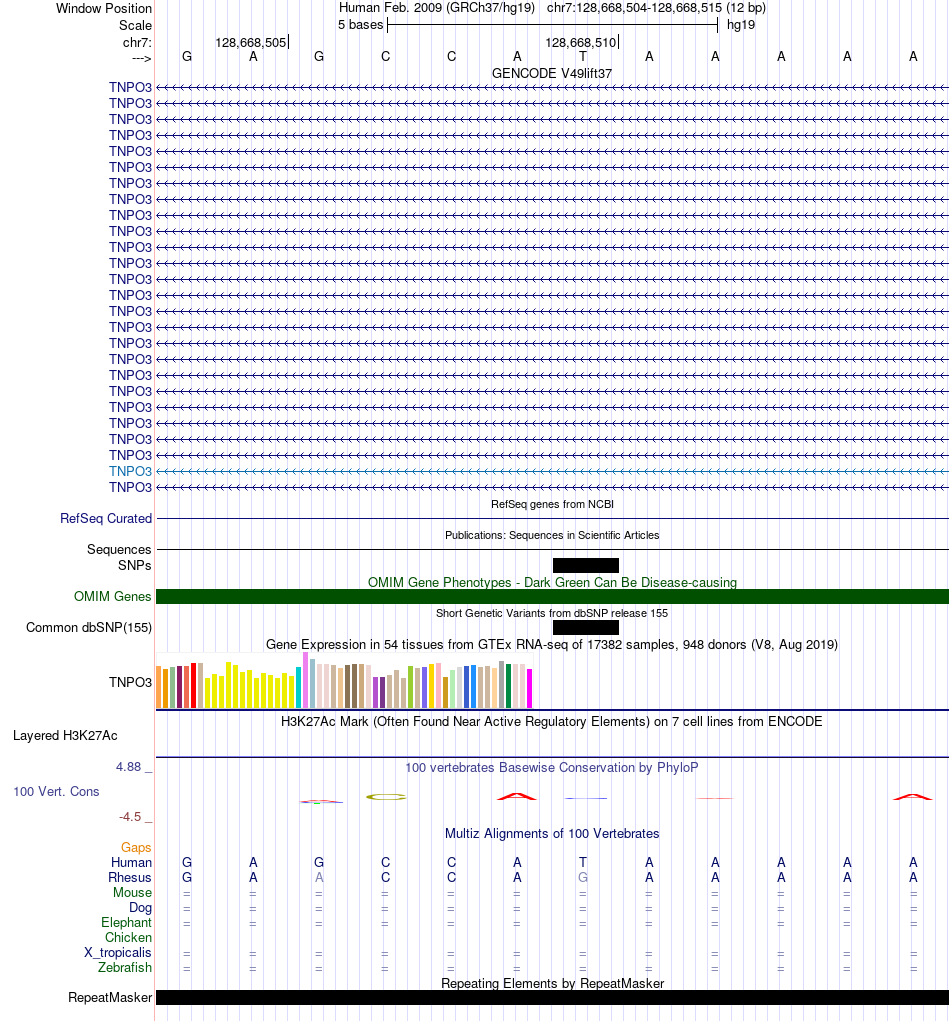Screen dimensions: 950x1021
Task: Click the "chr7:" ruler label
Action: pos(137,42)
